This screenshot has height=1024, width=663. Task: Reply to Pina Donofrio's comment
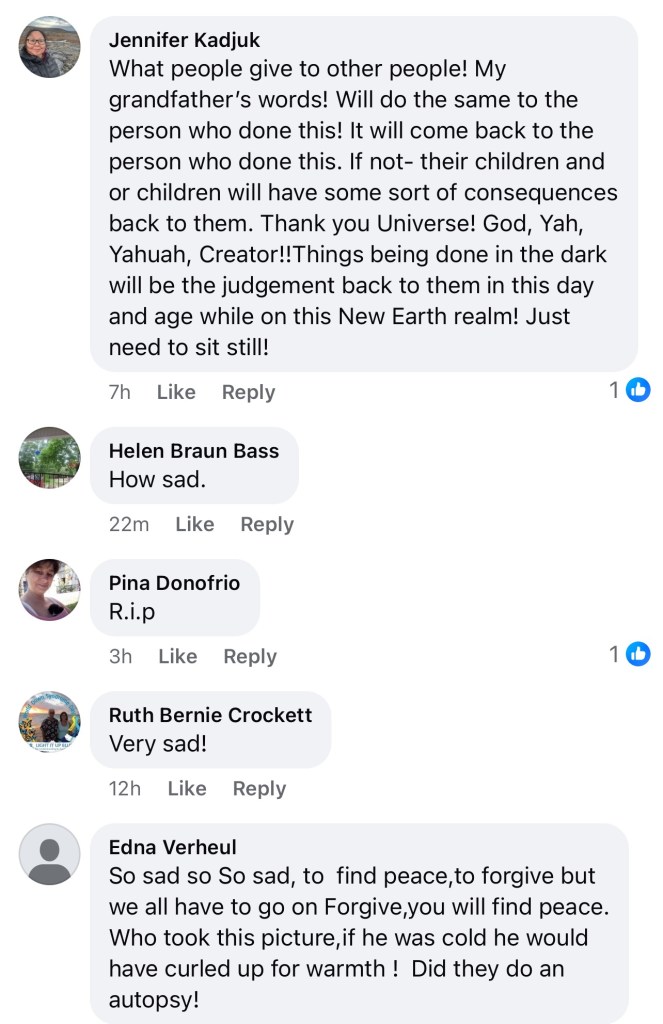[250, 656]
